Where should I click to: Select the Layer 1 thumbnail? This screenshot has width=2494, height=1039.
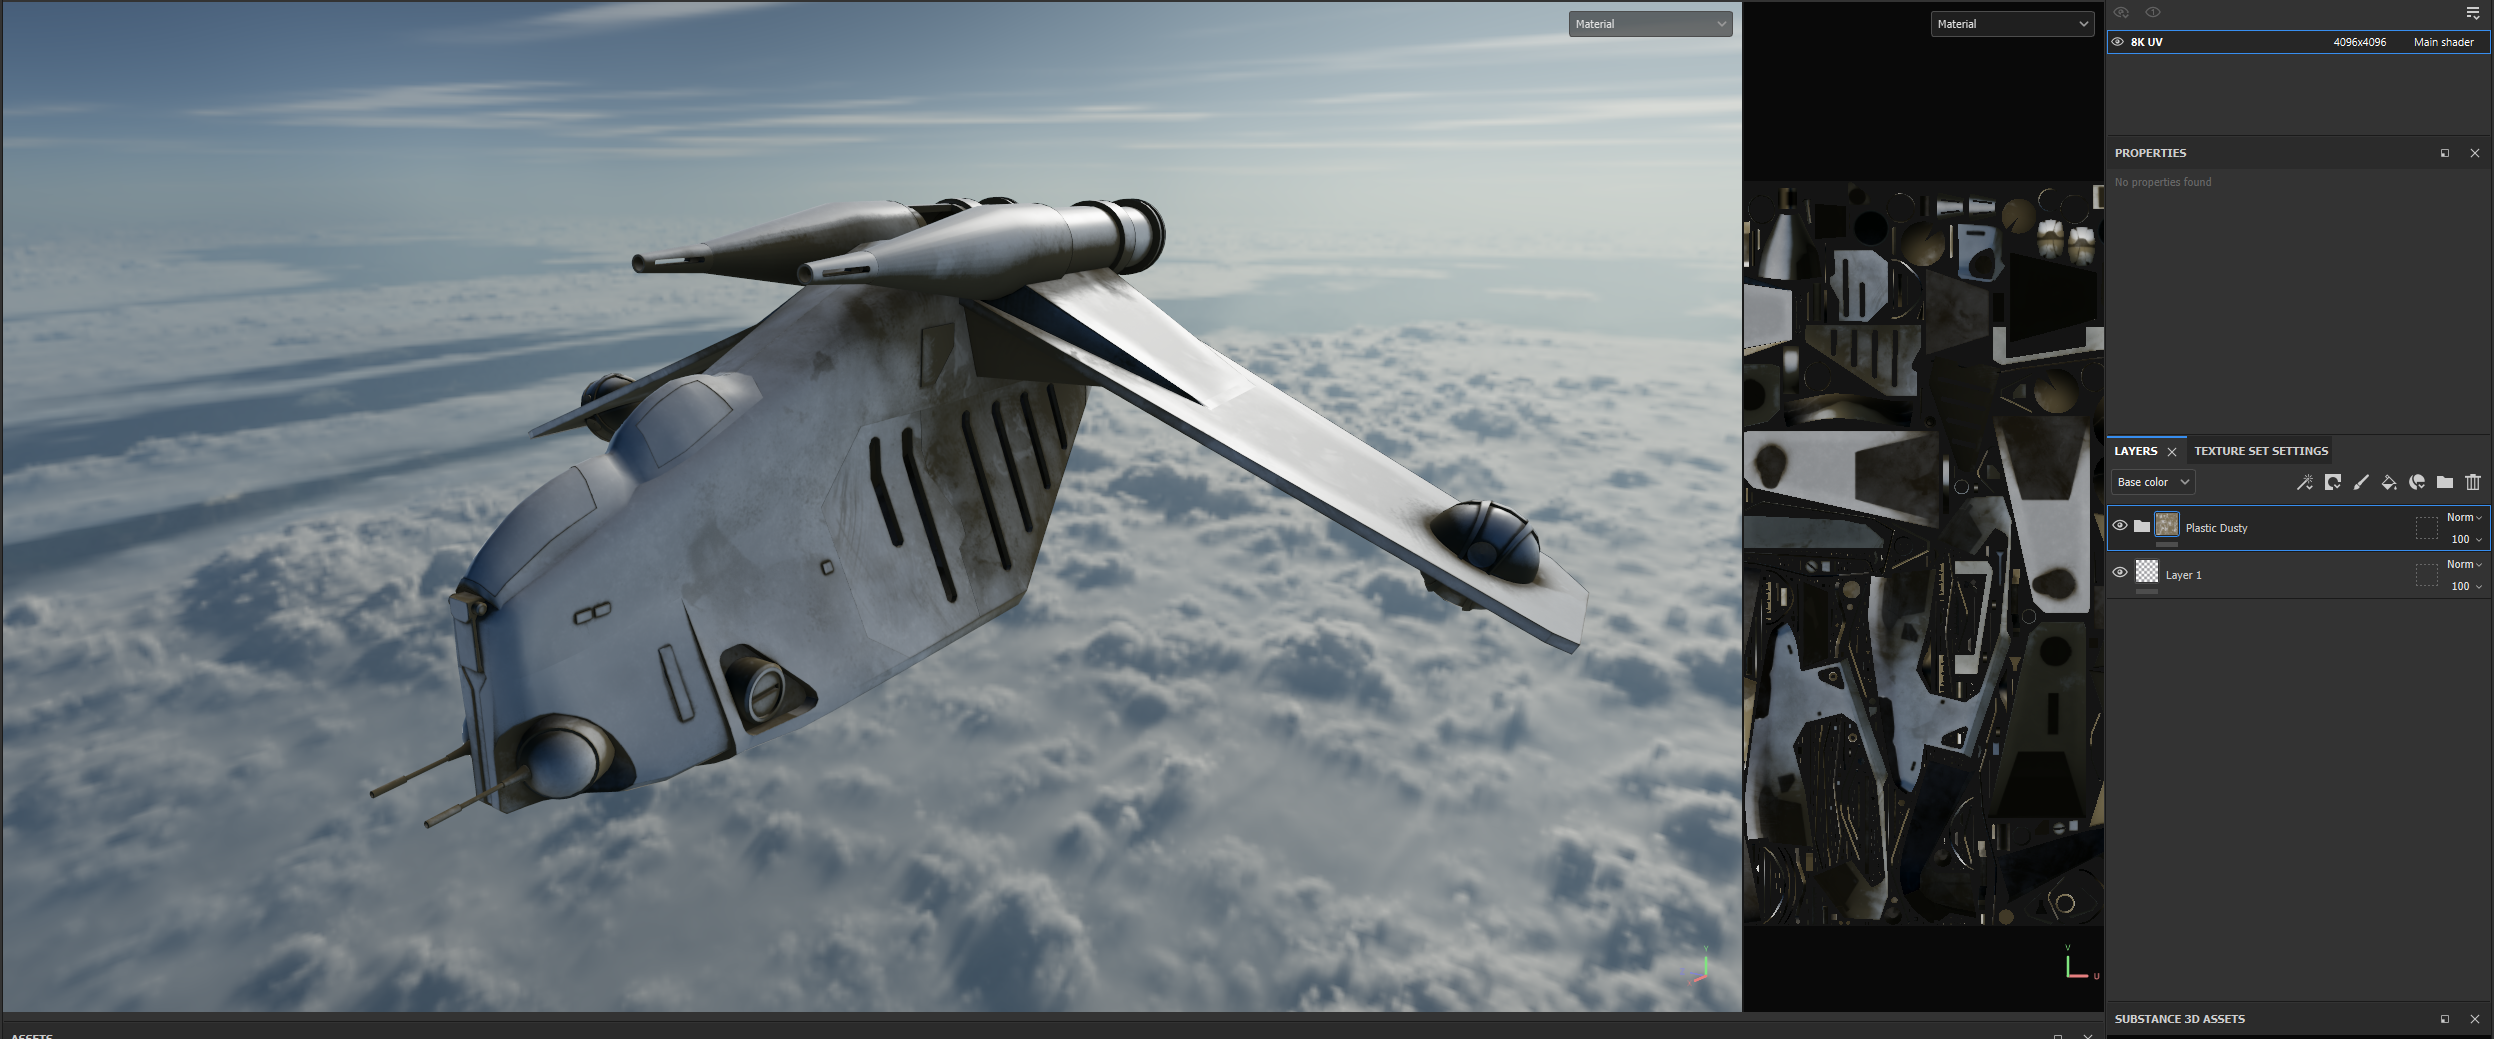[x=2147, y=571]
